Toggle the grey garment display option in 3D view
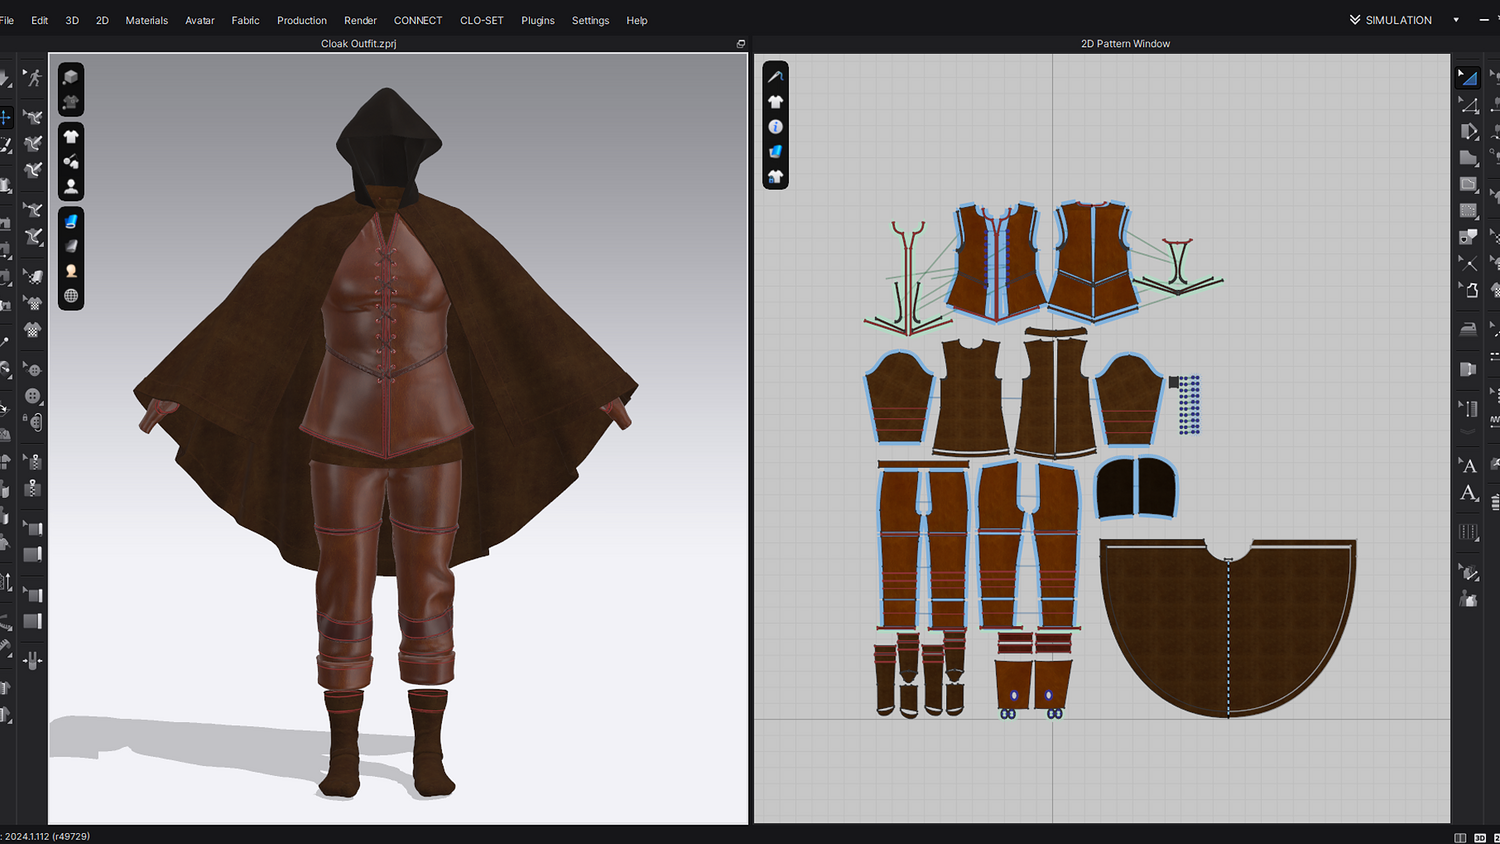Image resolution: width=1500 pixels, height=844 pixels. click(71, 102)
